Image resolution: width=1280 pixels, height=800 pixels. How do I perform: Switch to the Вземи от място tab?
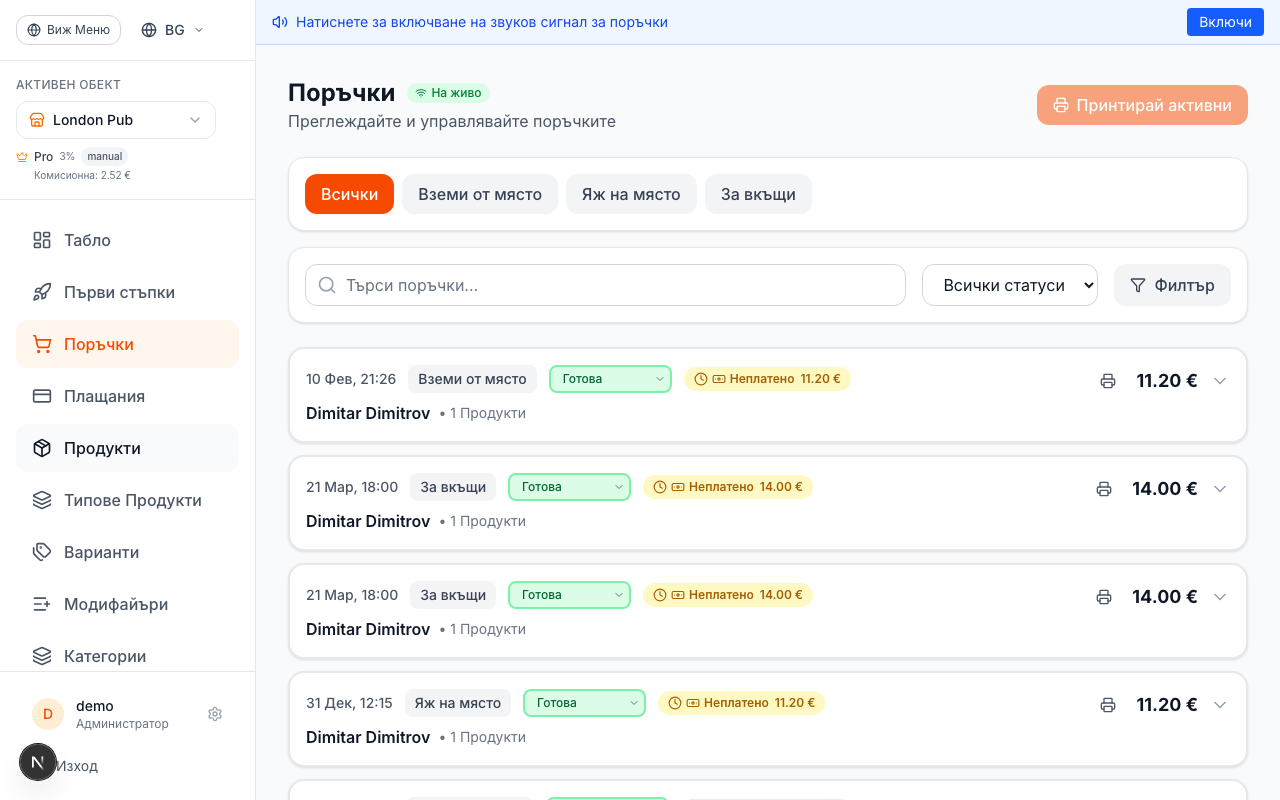point(480,194)
